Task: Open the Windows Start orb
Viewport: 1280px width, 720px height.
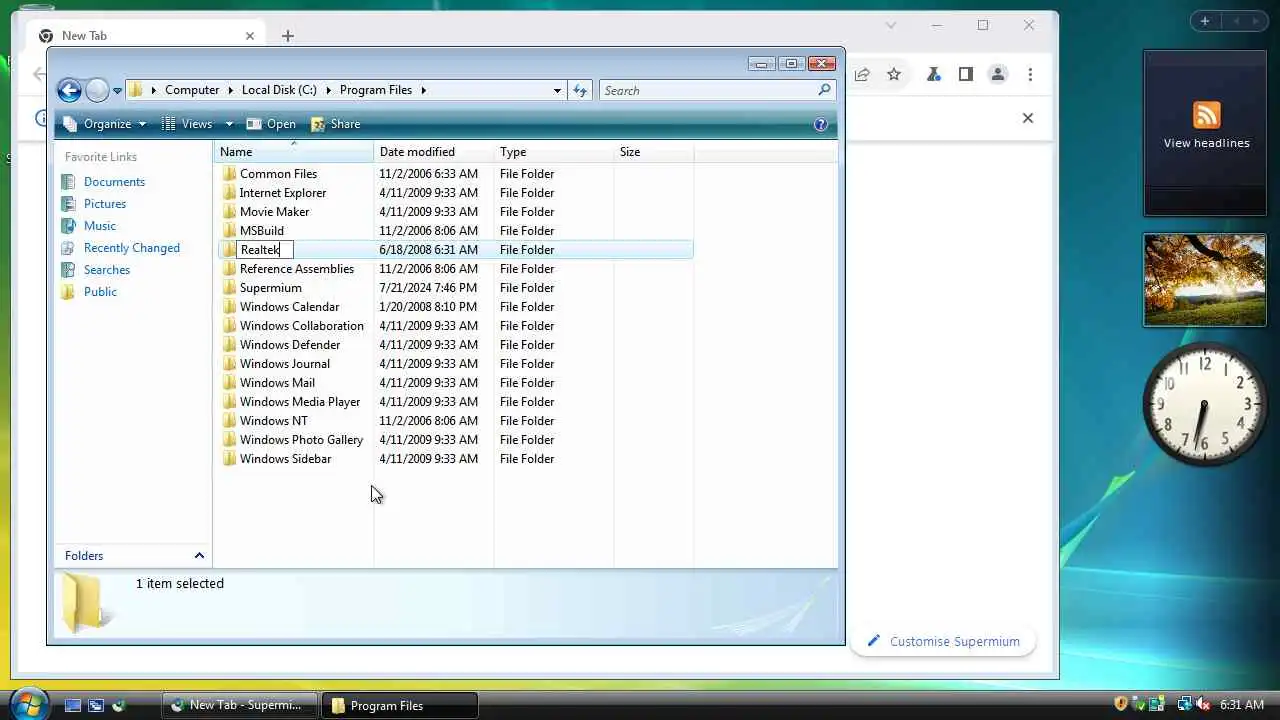Action: coord(27,703)
